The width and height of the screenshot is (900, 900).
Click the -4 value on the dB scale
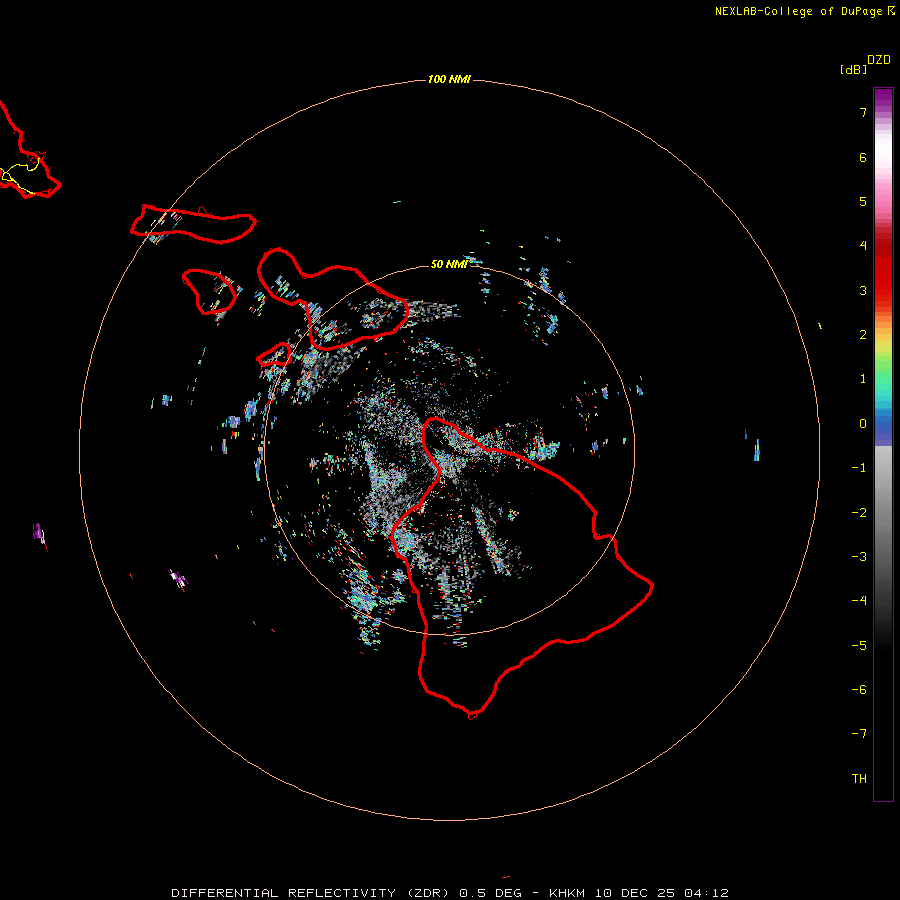pyautogui.click(x=858, y=600)
